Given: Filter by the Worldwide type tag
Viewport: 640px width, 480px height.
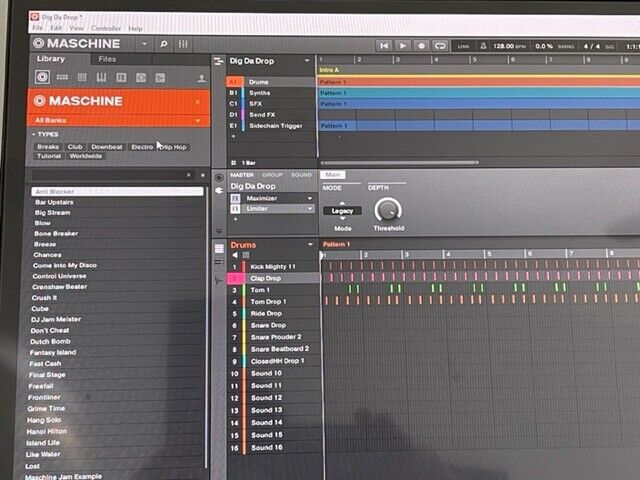Looking at the screenshot, I should point(86,156).
